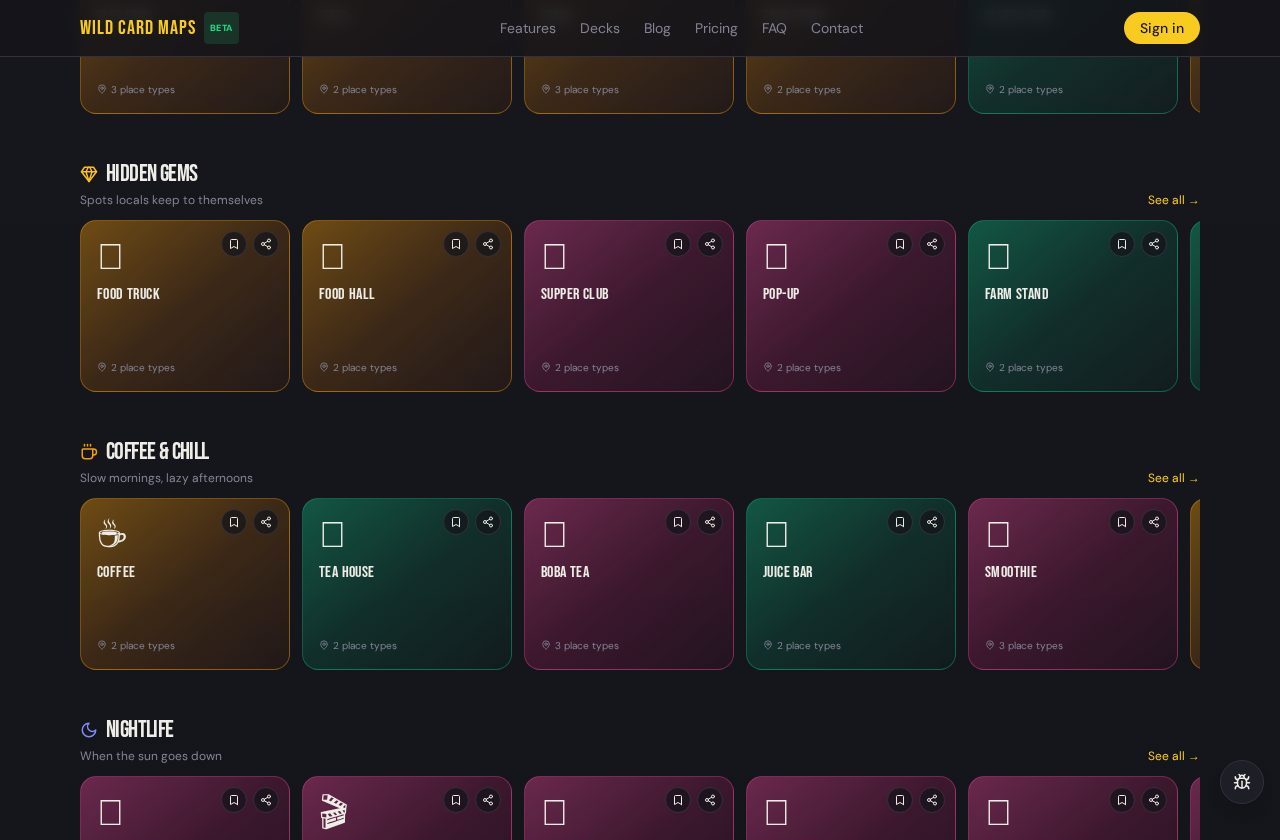Save the Supper Club card with bookmark
The image size is (1280, 840).
pos(678,244)
